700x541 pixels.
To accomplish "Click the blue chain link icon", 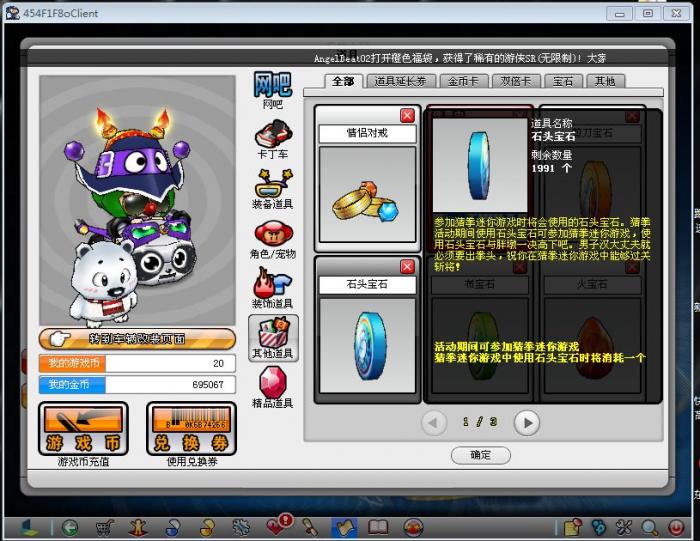I will tap(599, 528).
